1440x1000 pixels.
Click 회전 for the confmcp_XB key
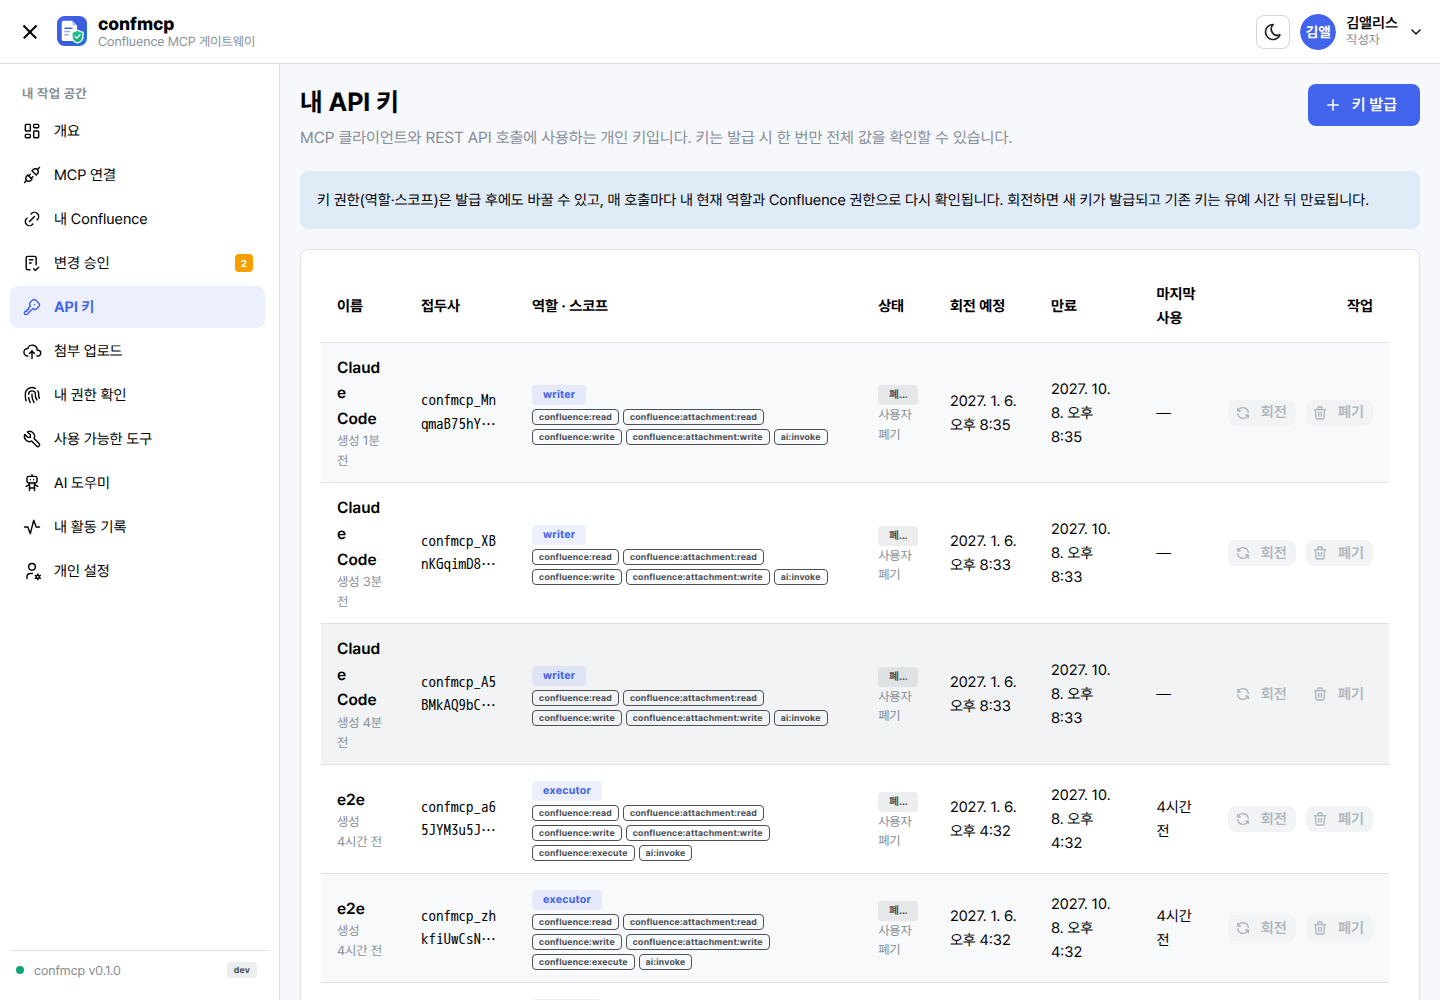click(1262, 553)
